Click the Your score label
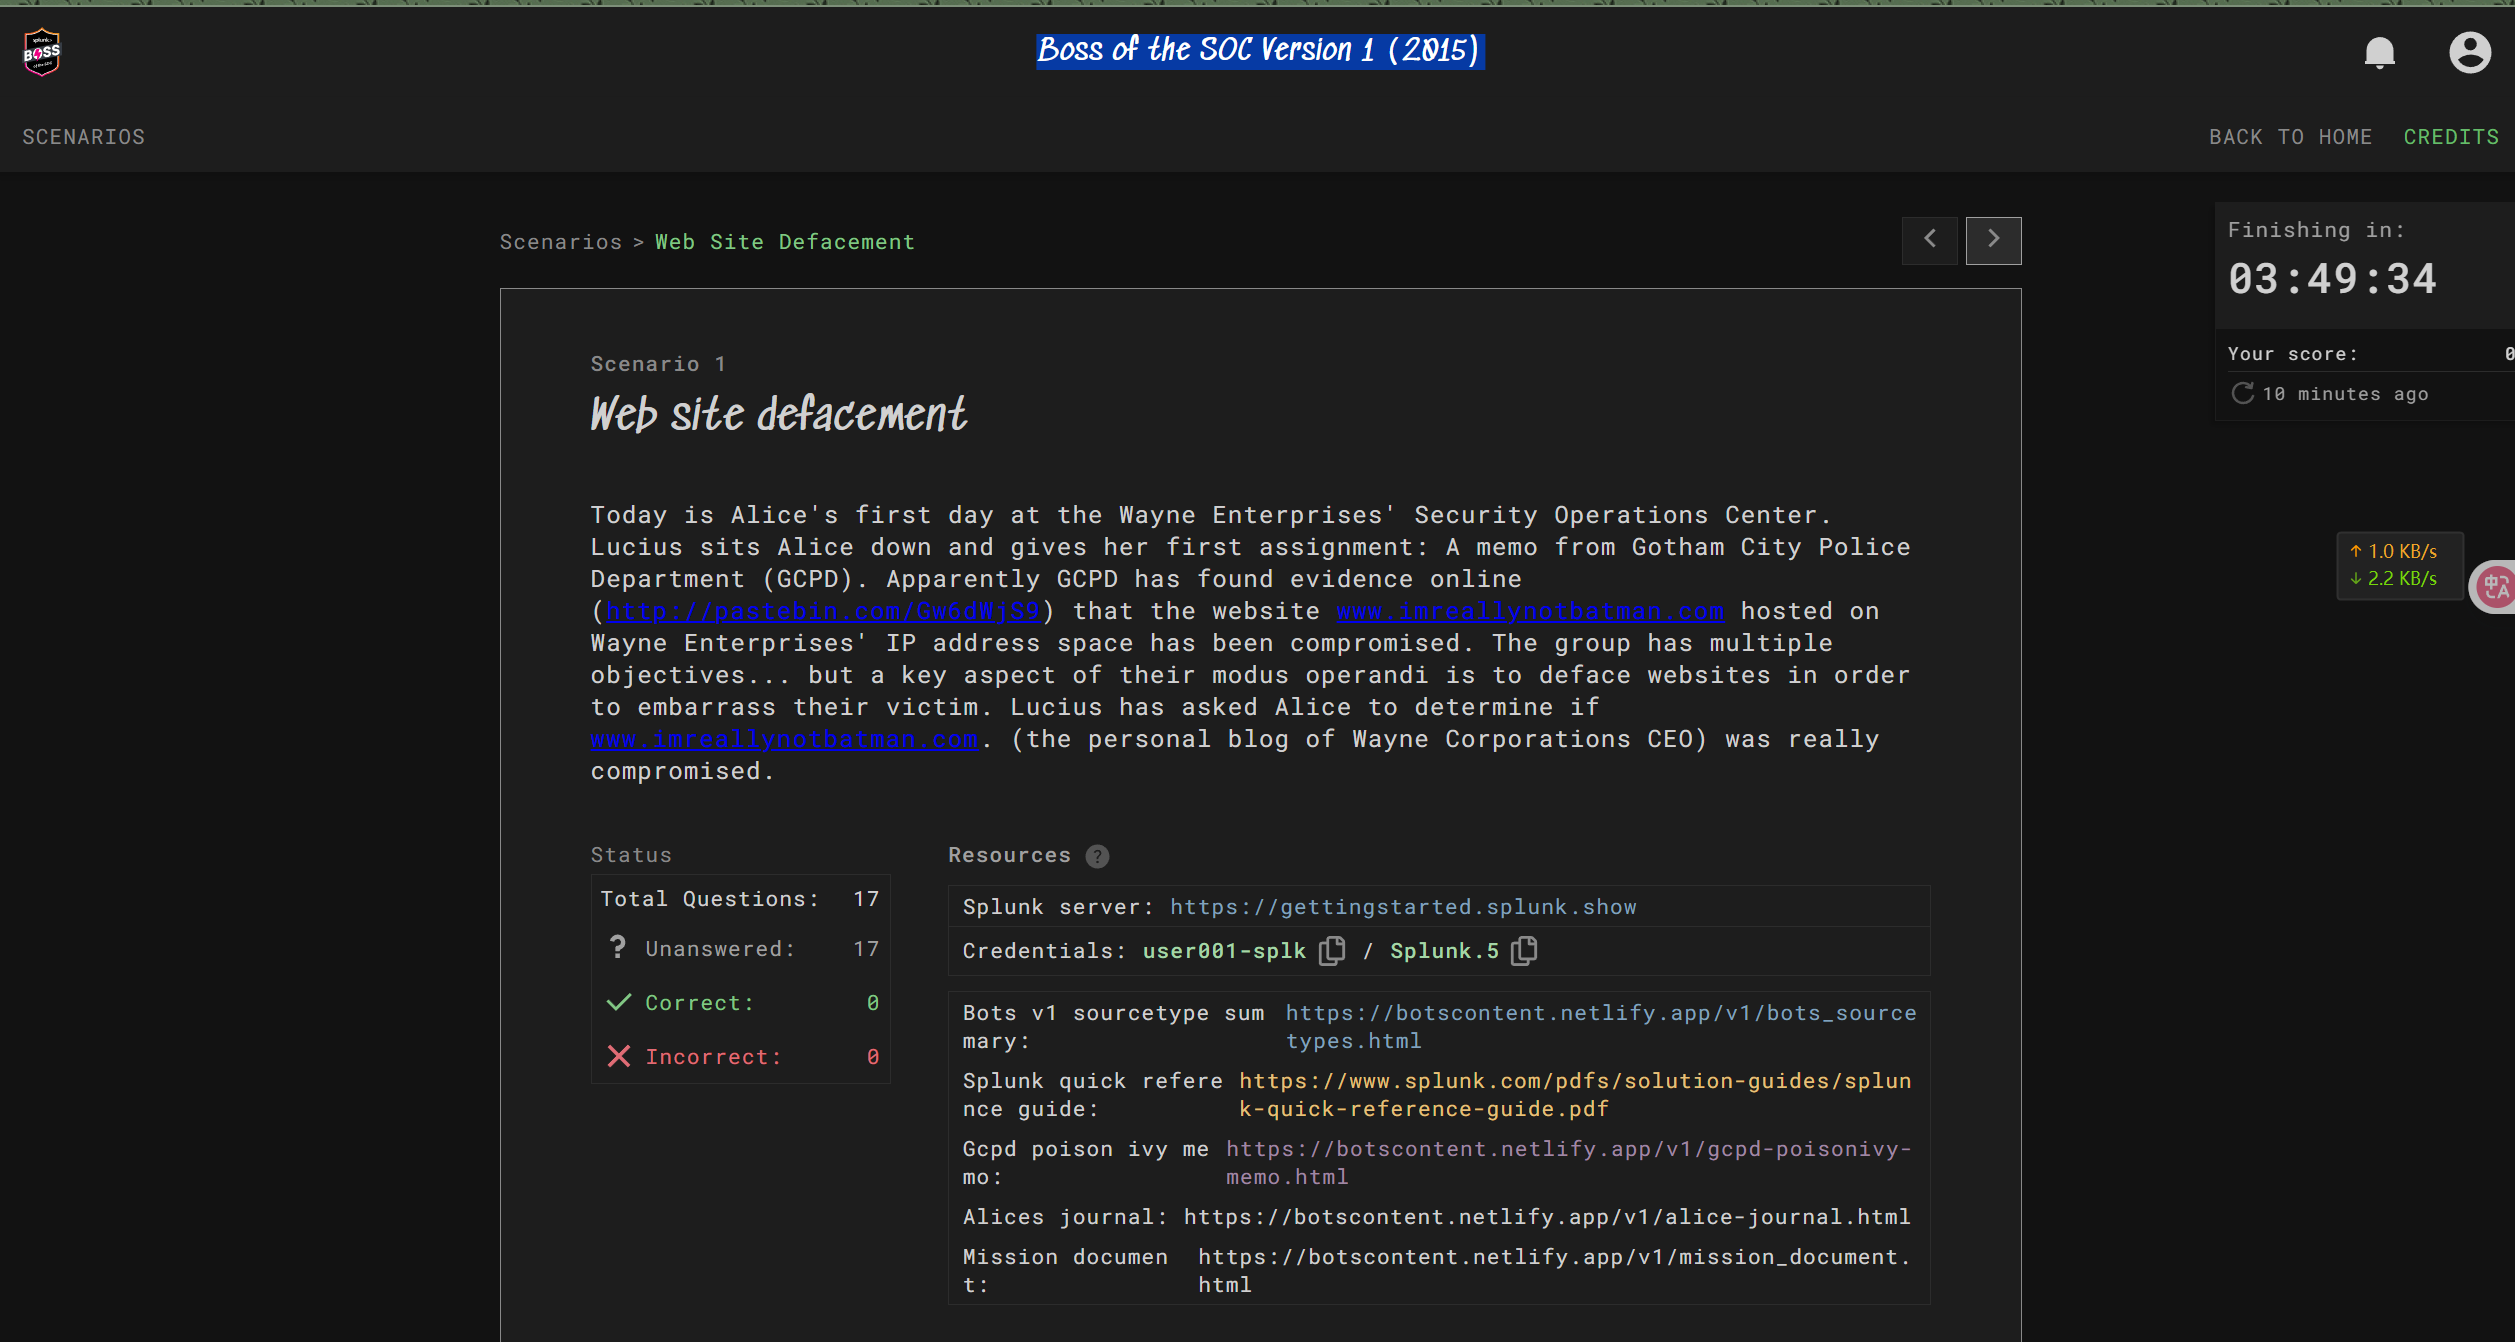Viewport: 2515px width, 1342px height. (2292, 354)
